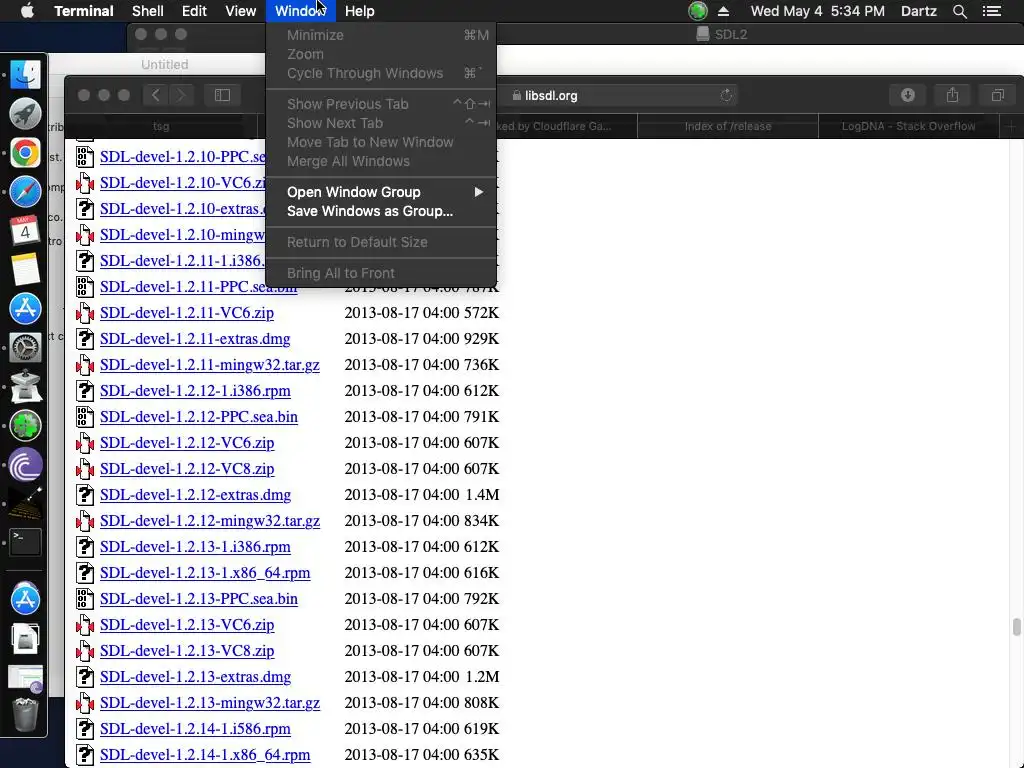Image resolution: width=1024 pixels, height=768 pixels.
Task: Open Notes icon in the Dock
Action: (x=25, y=269)
